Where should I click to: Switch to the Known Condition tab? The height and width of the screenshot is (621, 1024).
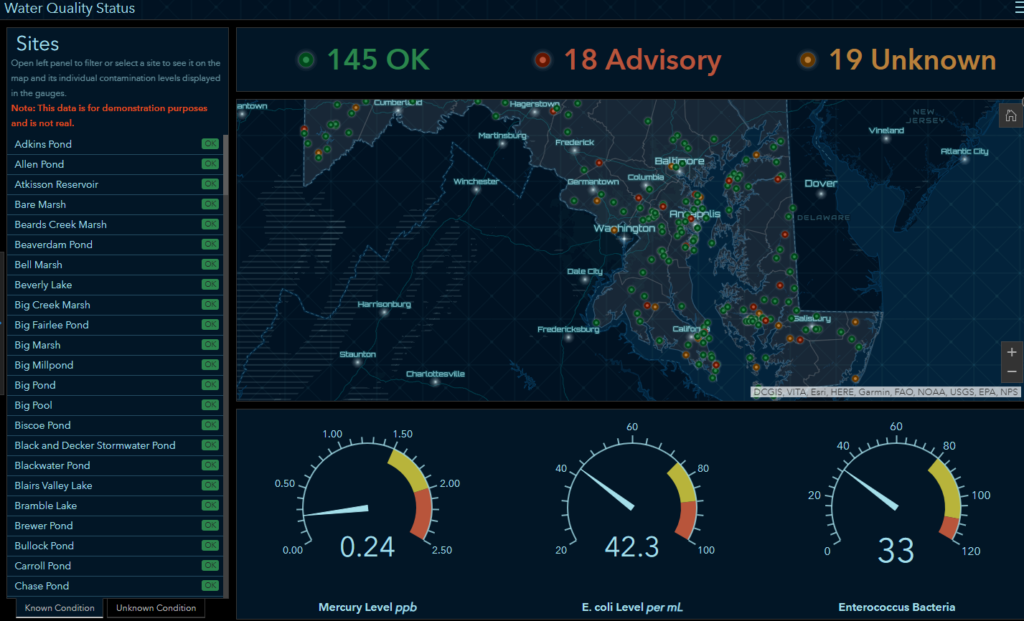point(60,608)
